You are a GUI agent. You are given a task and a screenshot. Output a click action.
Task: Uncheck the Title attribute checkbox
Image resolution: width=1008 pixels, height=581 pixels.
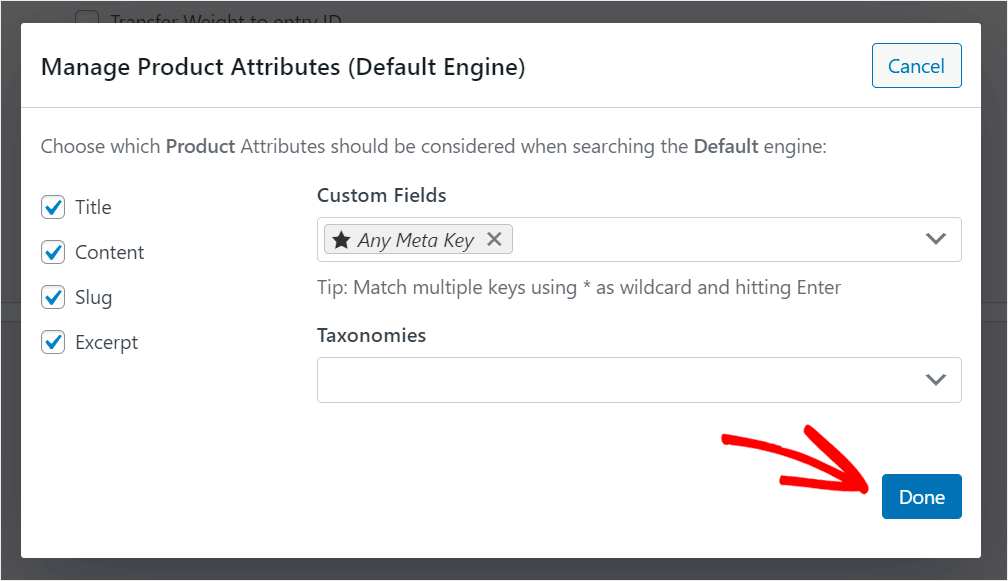coord(53,207)
